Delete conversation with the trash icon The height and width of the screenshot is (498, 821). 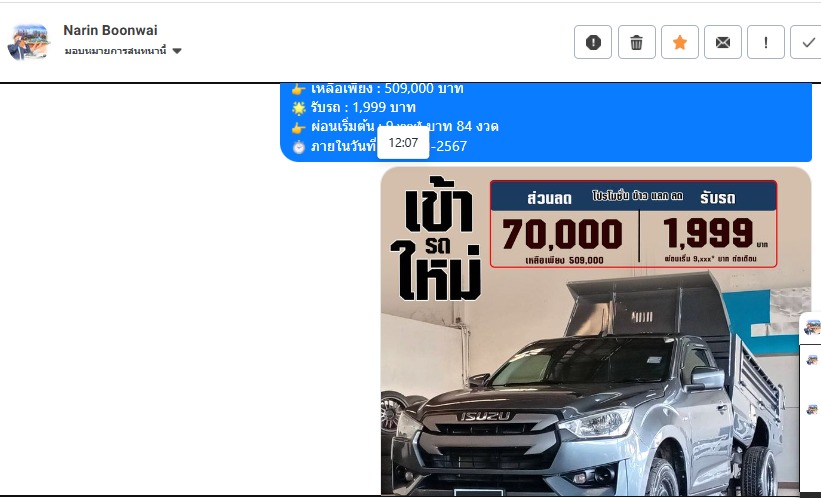pyautogui.click(x=637, y=42)
